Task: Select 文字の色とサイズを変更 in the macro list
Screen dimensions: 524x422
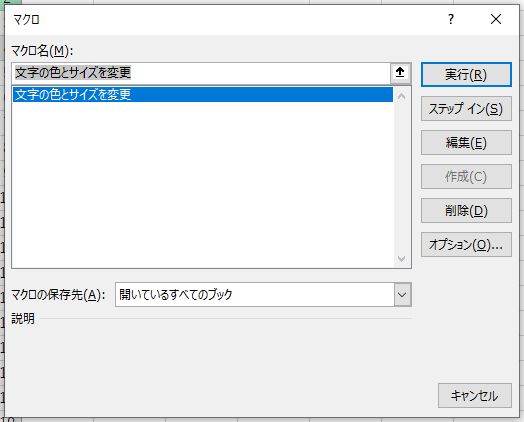Action: [203, 95]
